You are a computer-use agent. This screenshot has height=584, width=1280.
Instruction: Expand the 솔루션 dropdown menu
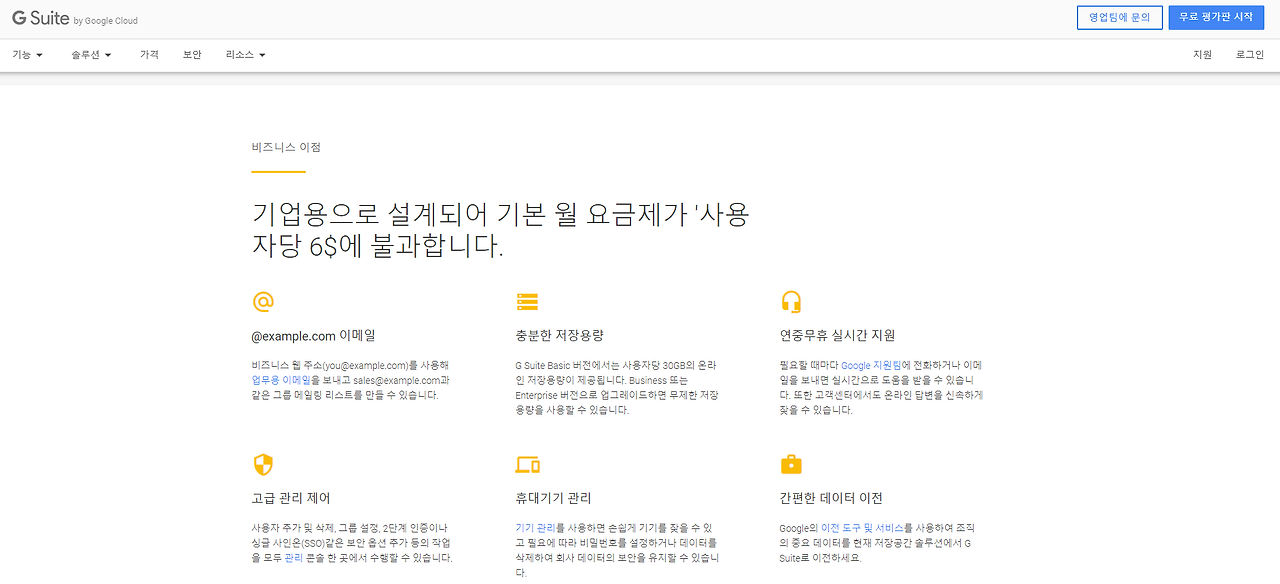pos(91,55)
